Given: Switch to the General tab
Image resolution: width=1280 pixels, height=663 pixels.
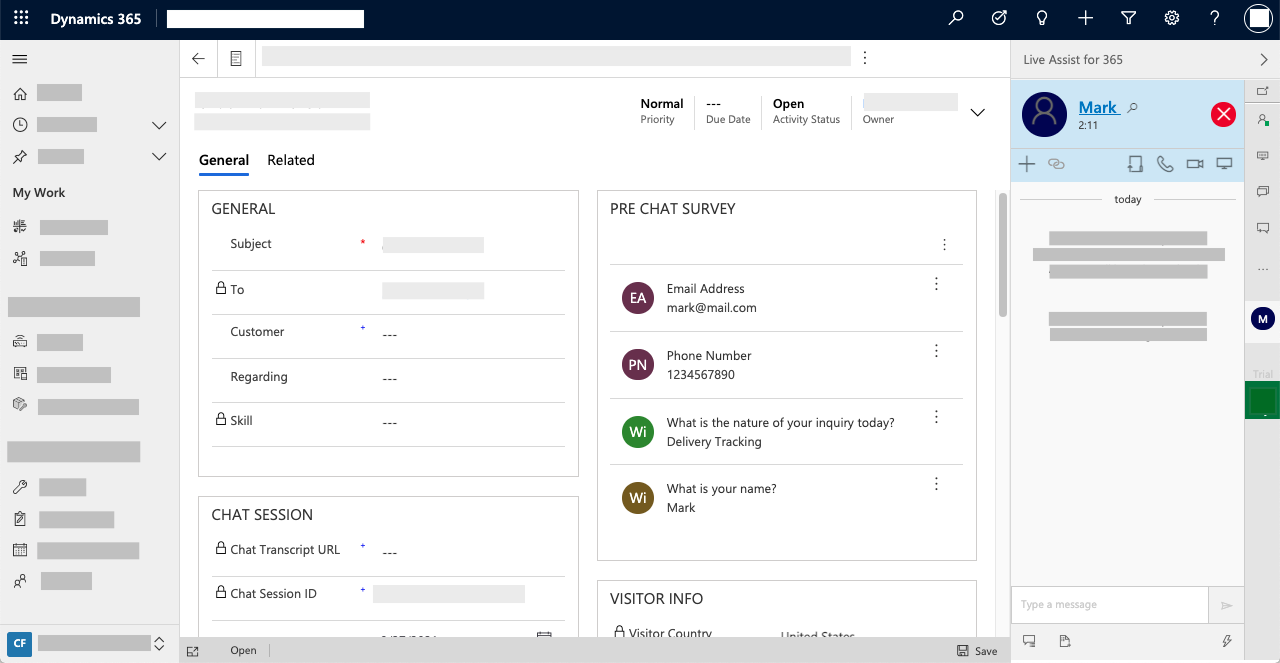Looking at the screenshot, I should point(224,160).
